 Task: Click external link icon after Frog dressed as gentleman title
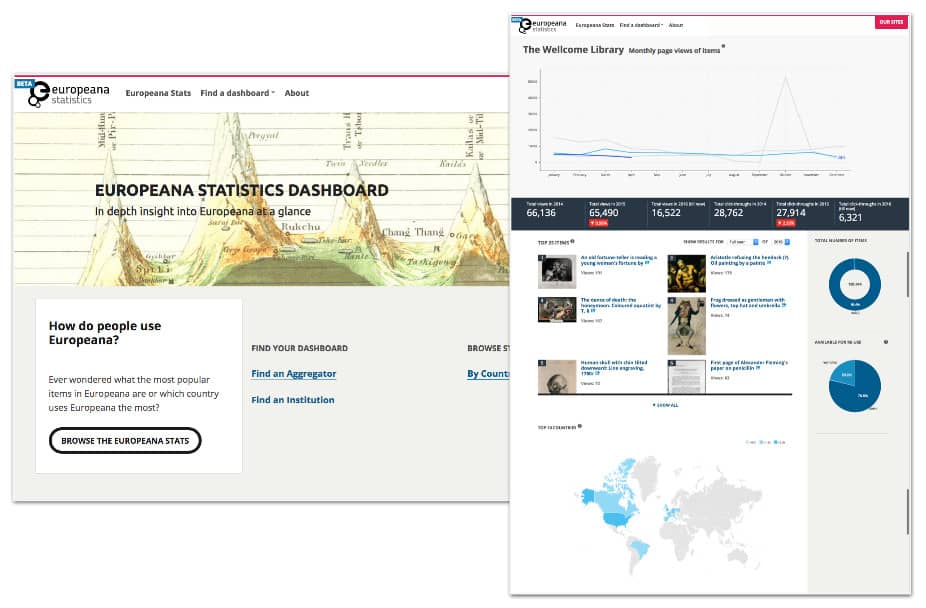click(784, 305)
